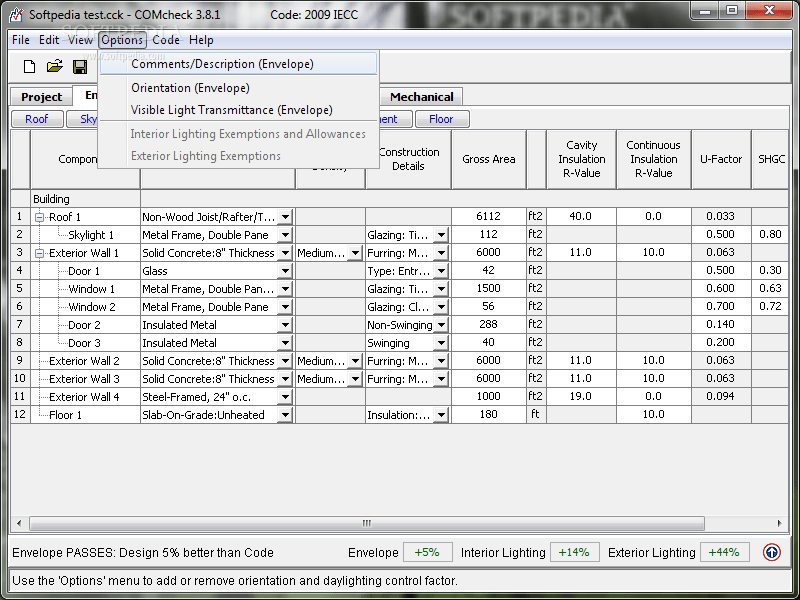
Task: Click Skylight 1 SHGC 0.80 cell
Action: (x=770, y=234)
